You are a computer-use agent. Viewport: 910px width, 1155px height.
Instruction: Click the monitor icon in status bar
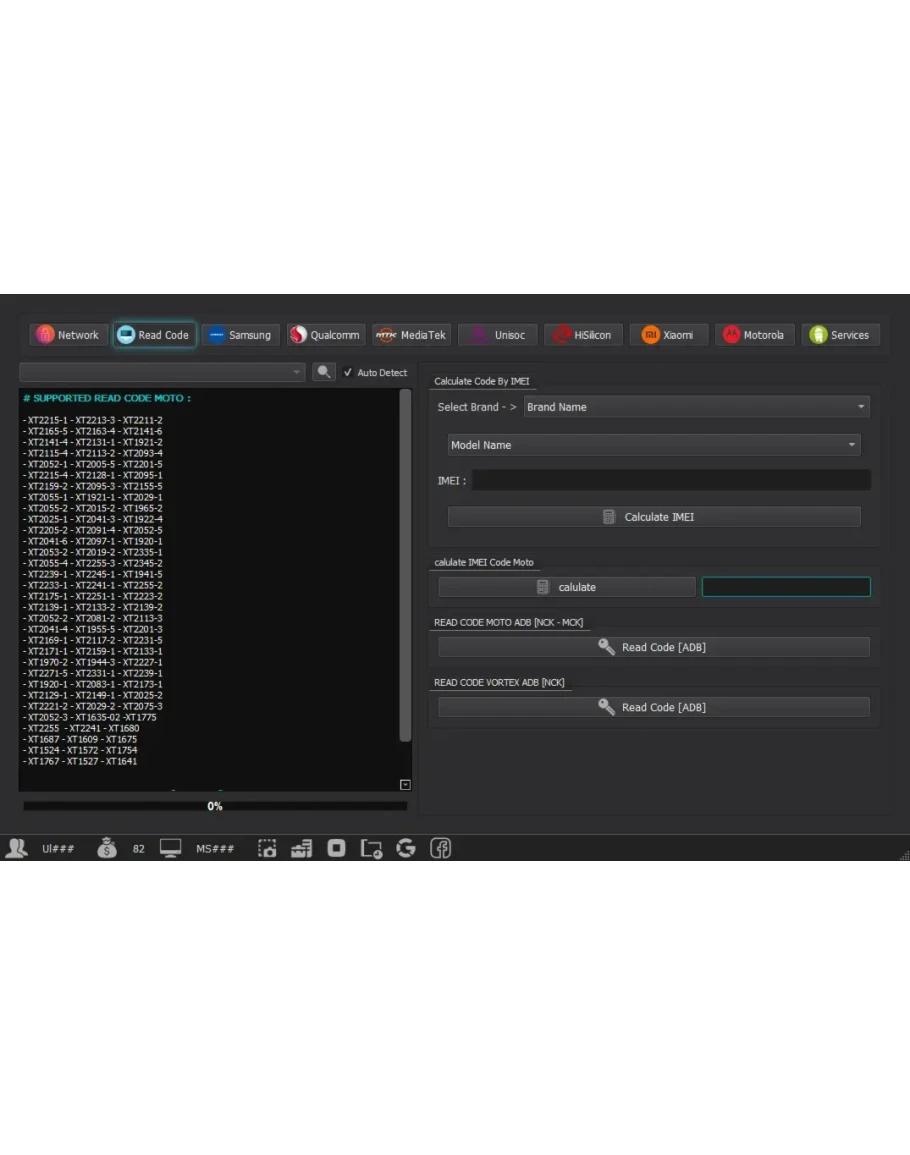click(x=171, y=848)
